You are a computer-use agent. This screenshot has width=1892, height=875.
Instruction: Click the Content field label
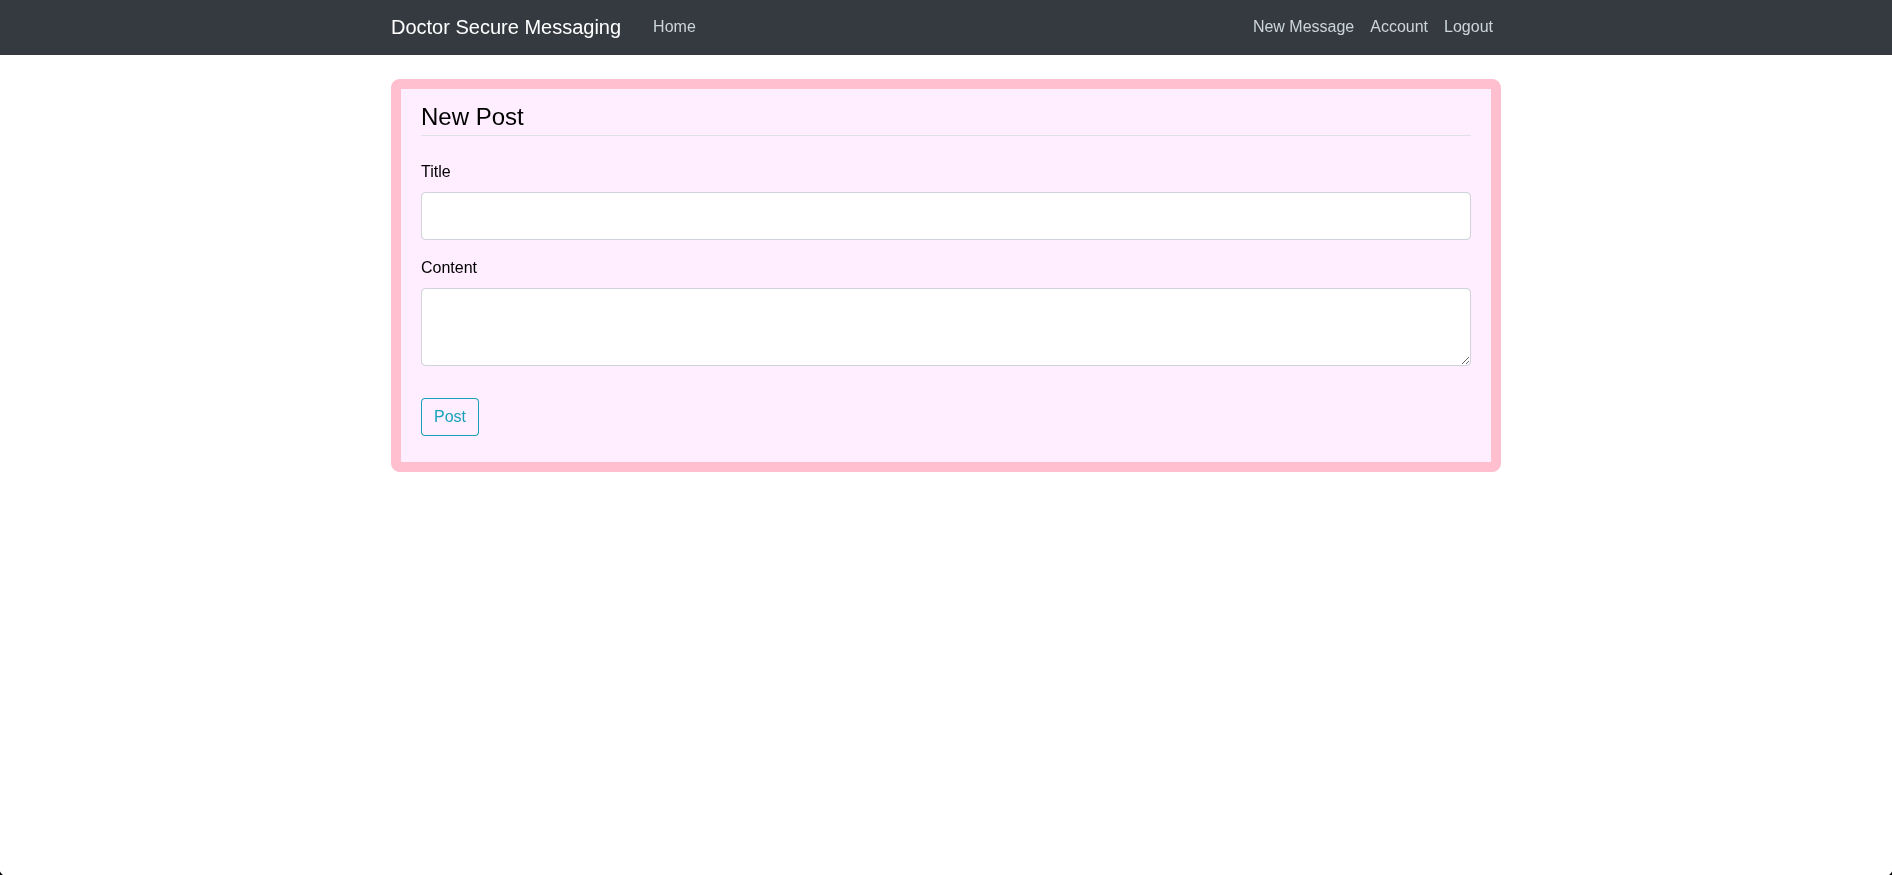tap(449, 268)
